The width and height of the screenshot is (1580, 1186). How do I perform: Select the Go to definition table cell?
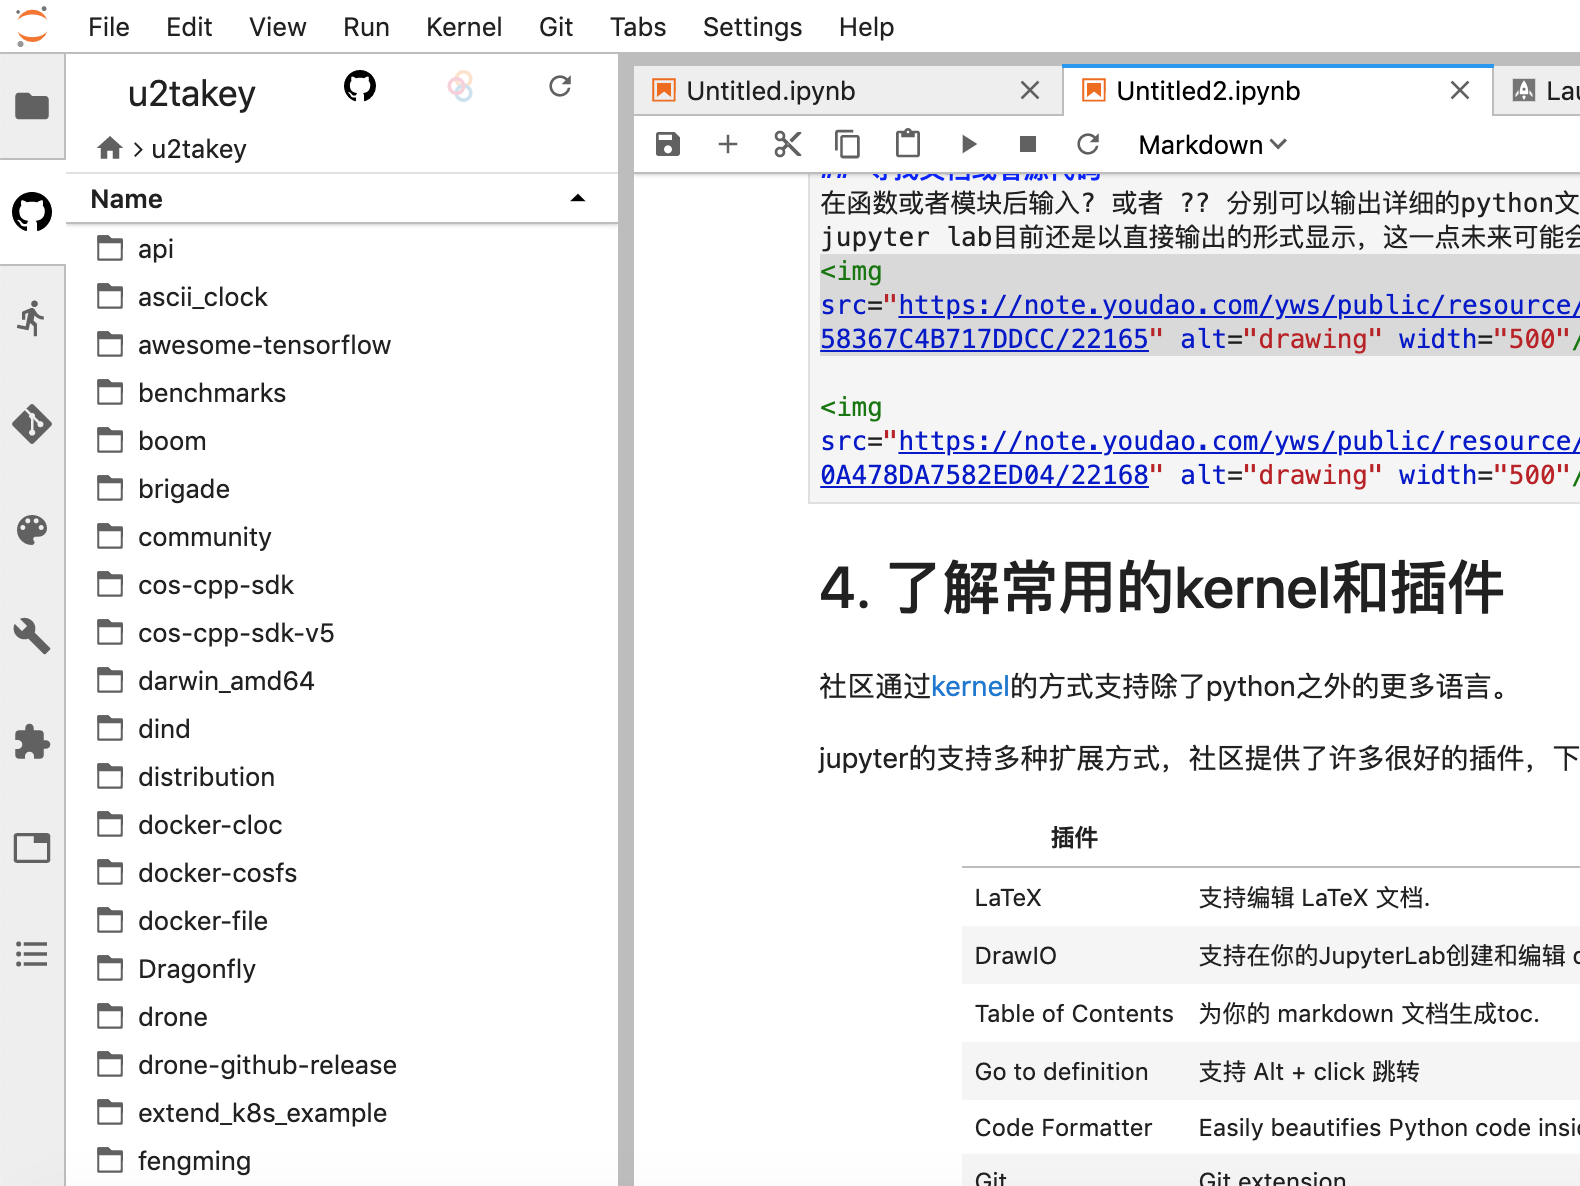click(1074, 1071)
